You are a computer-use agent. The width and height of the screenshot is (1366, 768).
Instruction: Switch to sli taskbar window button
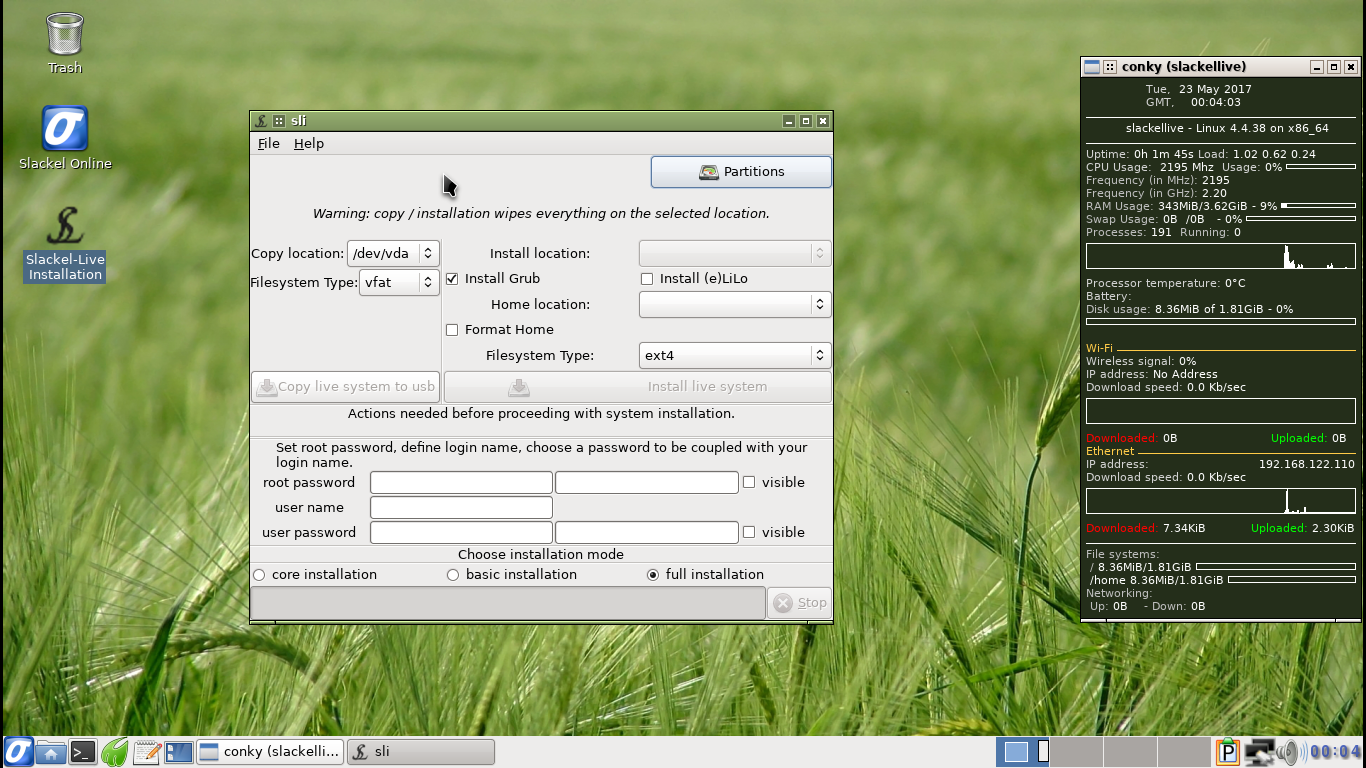(421, 752)
